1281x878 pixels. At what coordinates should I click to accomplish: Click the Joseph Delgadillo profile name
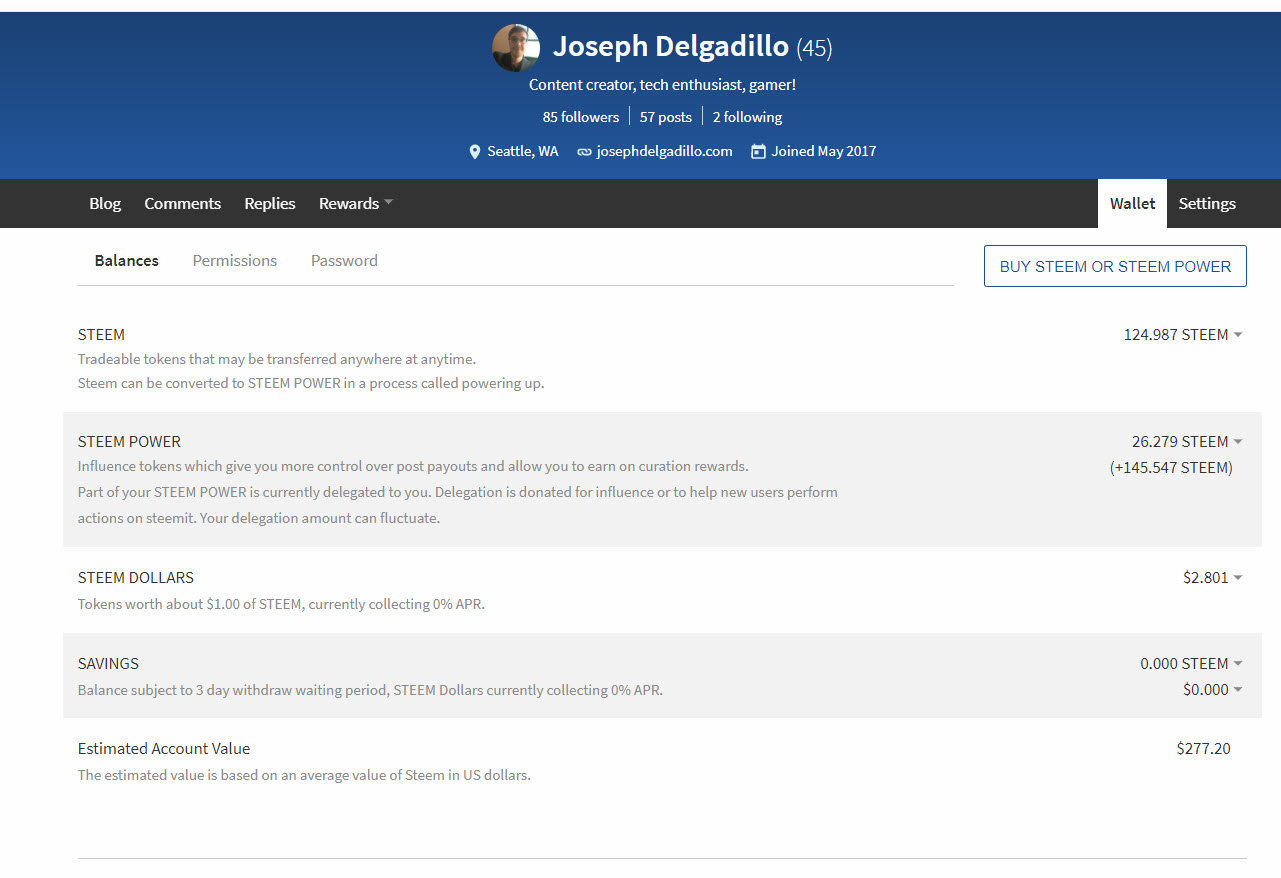click(670, 46)
